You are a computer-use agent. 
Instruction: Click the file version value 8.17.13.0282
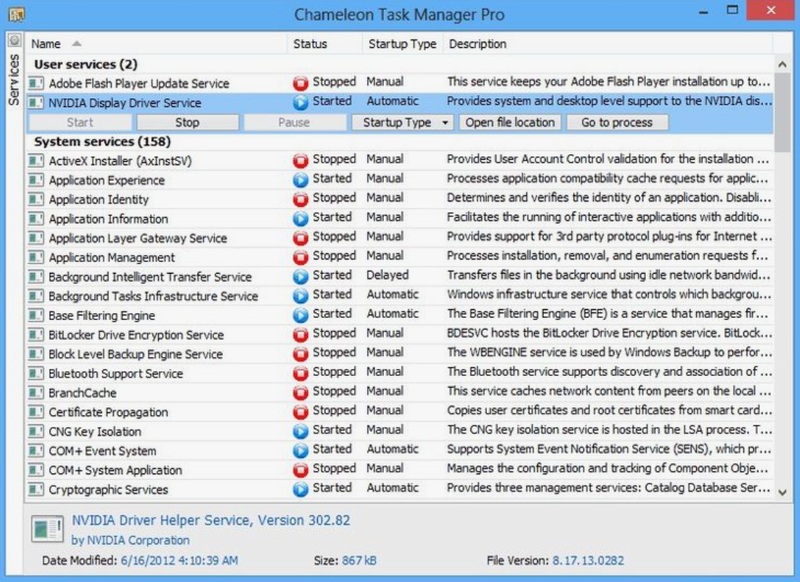tap(588, 561)
